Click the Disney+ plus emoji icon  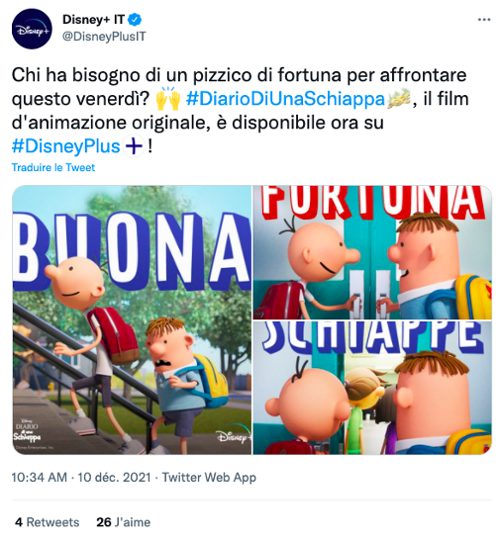point(134,146)
